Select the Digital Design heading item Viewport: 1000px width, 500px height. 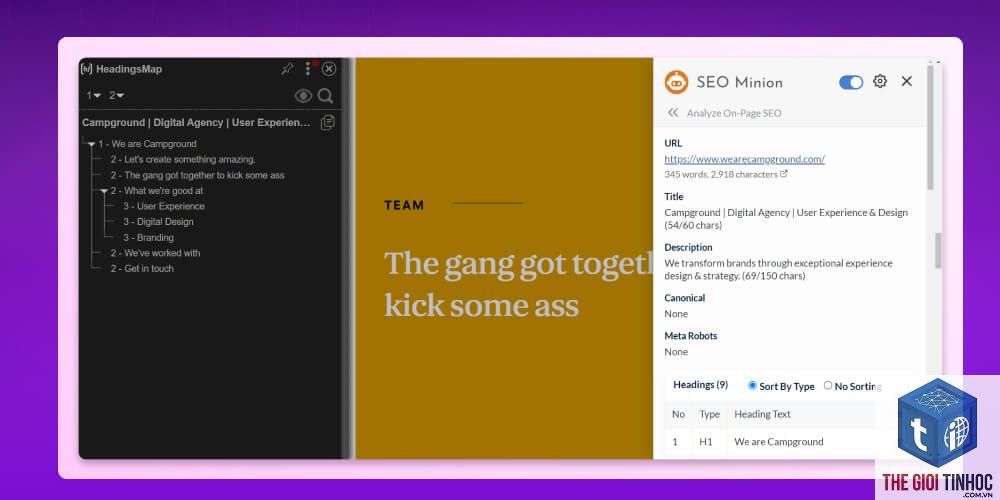point(158,222)
